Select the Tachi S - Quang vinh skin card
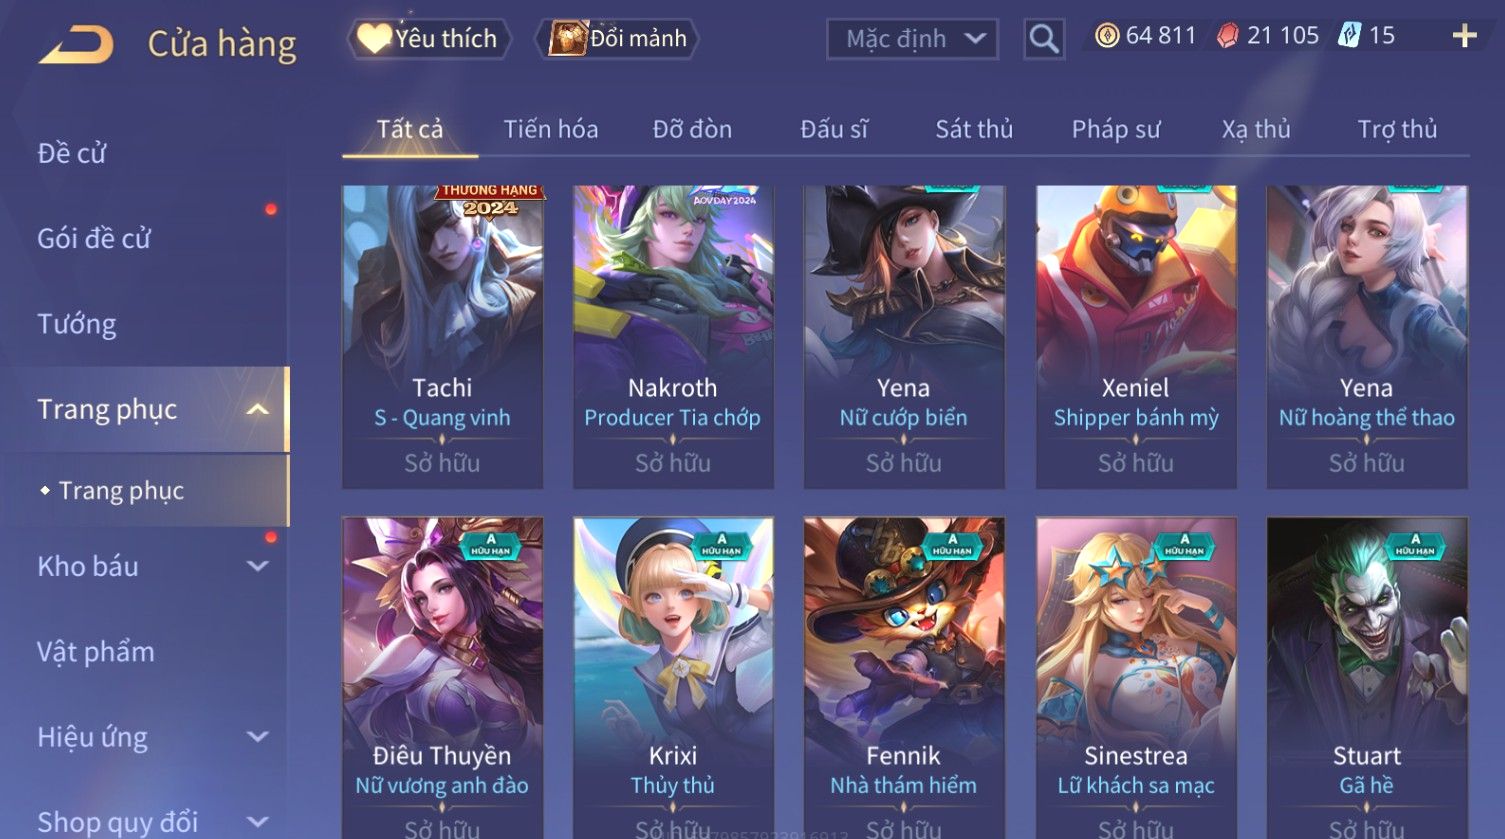 point(442,337)
